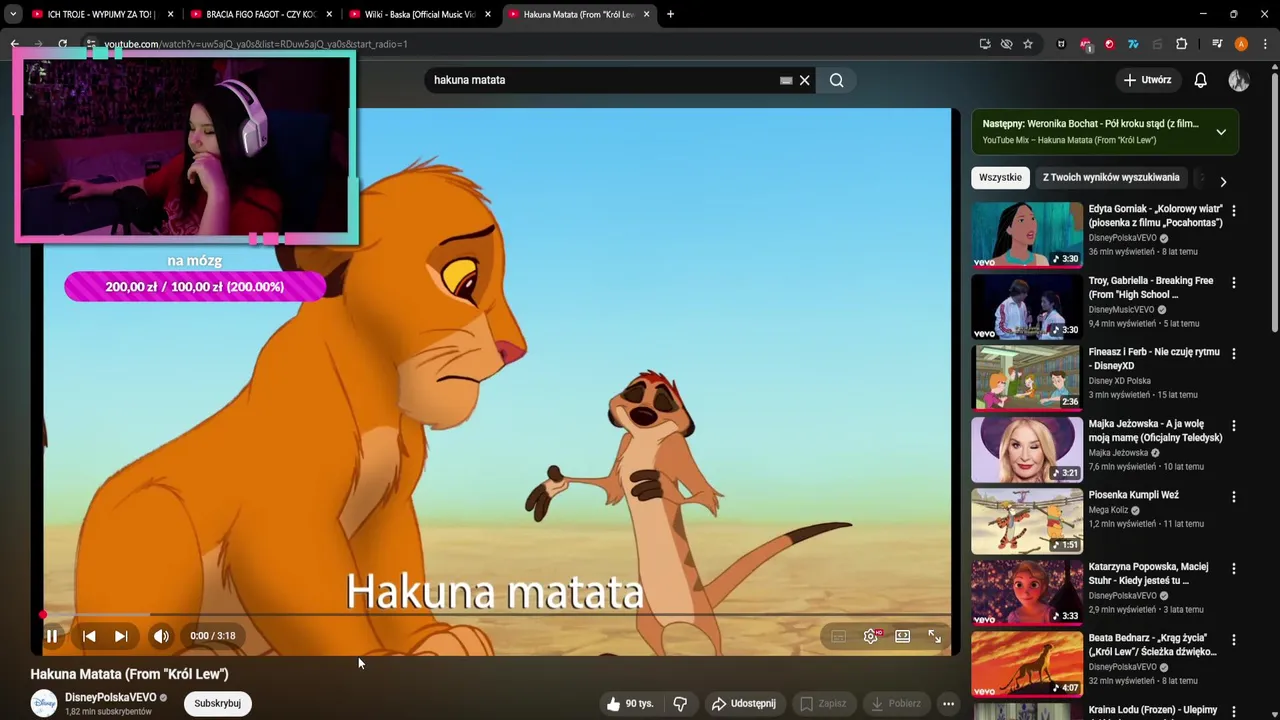
Task: Open the 7TV extension icon
Action: point(1133,44)
